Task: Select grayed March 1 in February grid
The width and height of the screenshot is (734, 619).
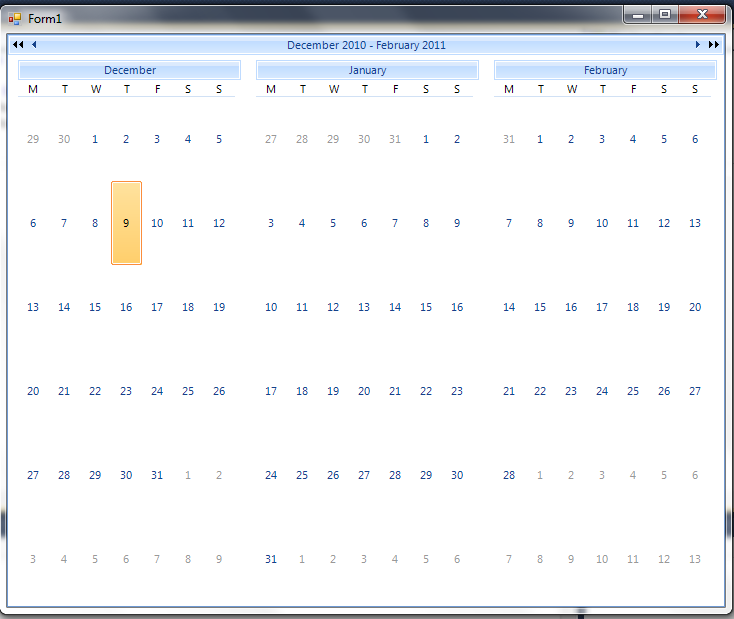Action: pyautogui.click(x=540, y=475)
